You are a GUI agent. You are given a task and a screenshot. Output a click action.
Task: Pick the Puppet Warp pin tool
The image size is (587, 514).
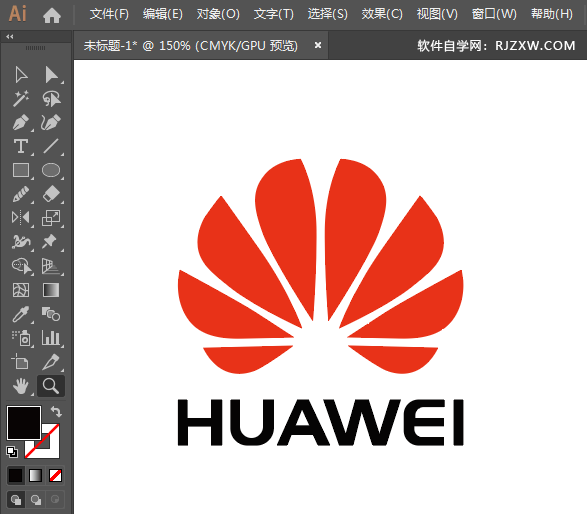click(50, 241)
